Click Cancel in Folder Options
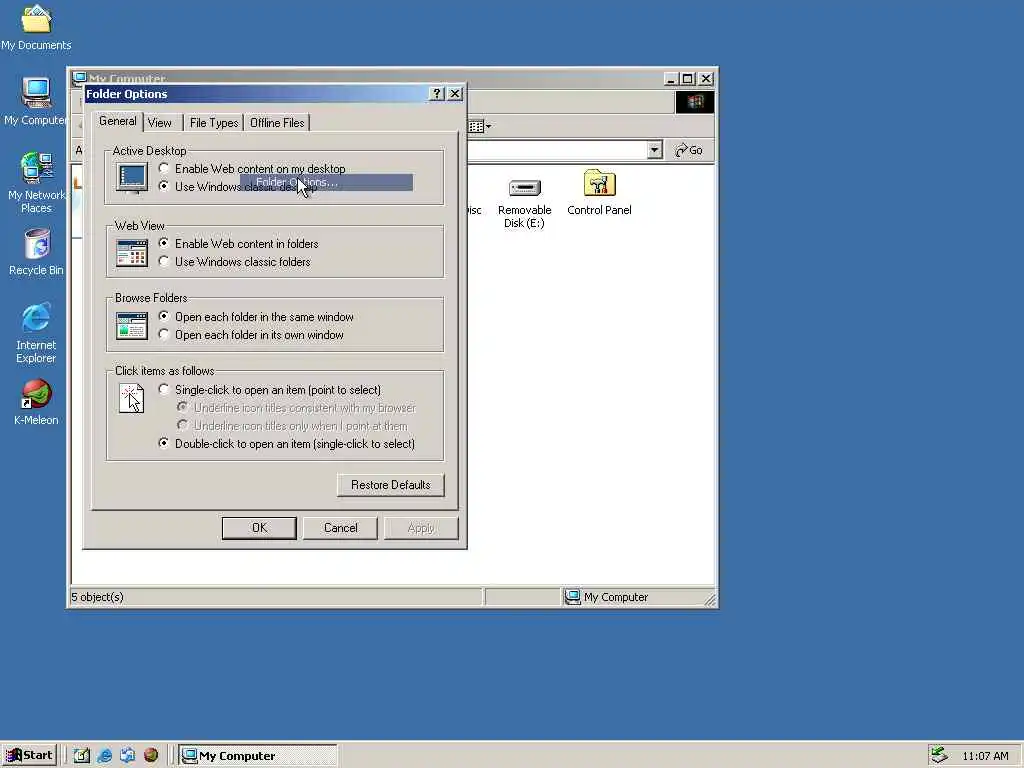Viewport: 1024px width, 768px height. click(x=340, y=528)
